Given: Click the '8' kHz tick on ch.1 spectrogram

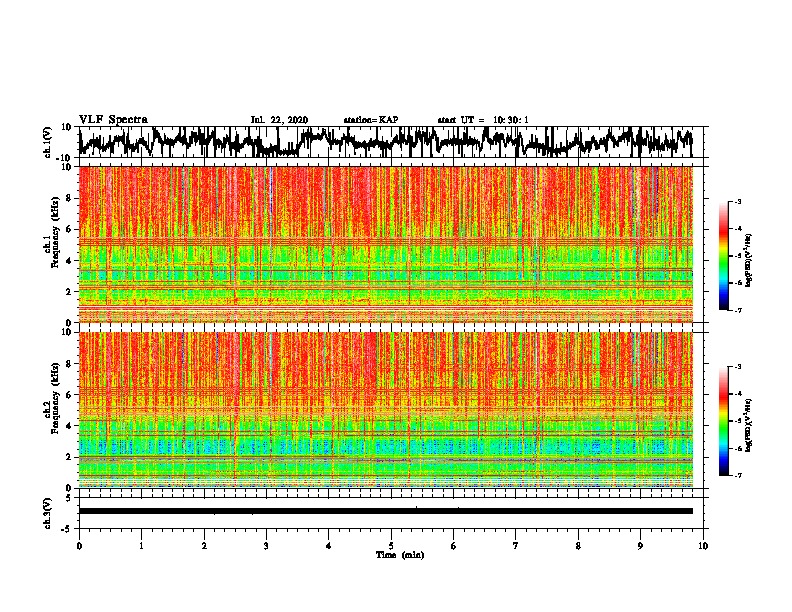Looking at the screenshot, I should tap(69, 198).
